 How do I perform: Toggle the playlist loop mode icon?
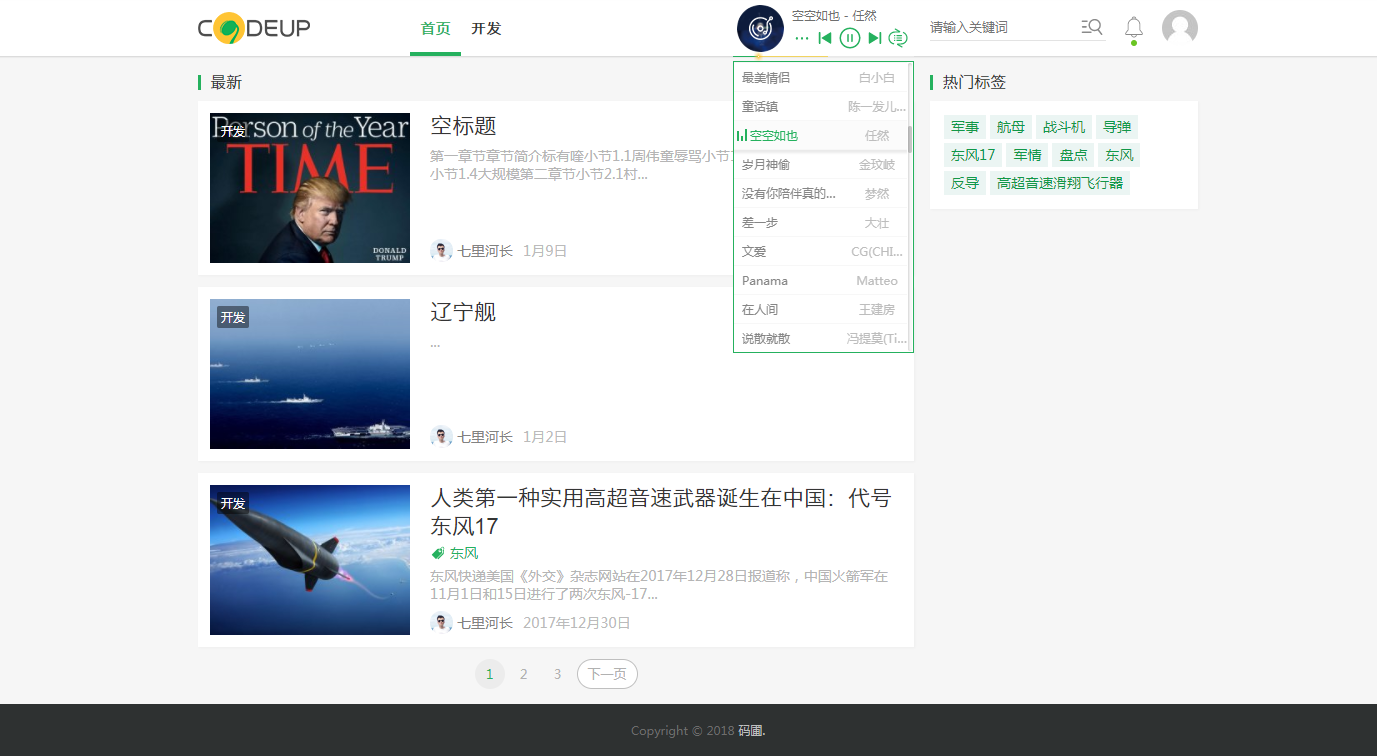click(898, 38)
